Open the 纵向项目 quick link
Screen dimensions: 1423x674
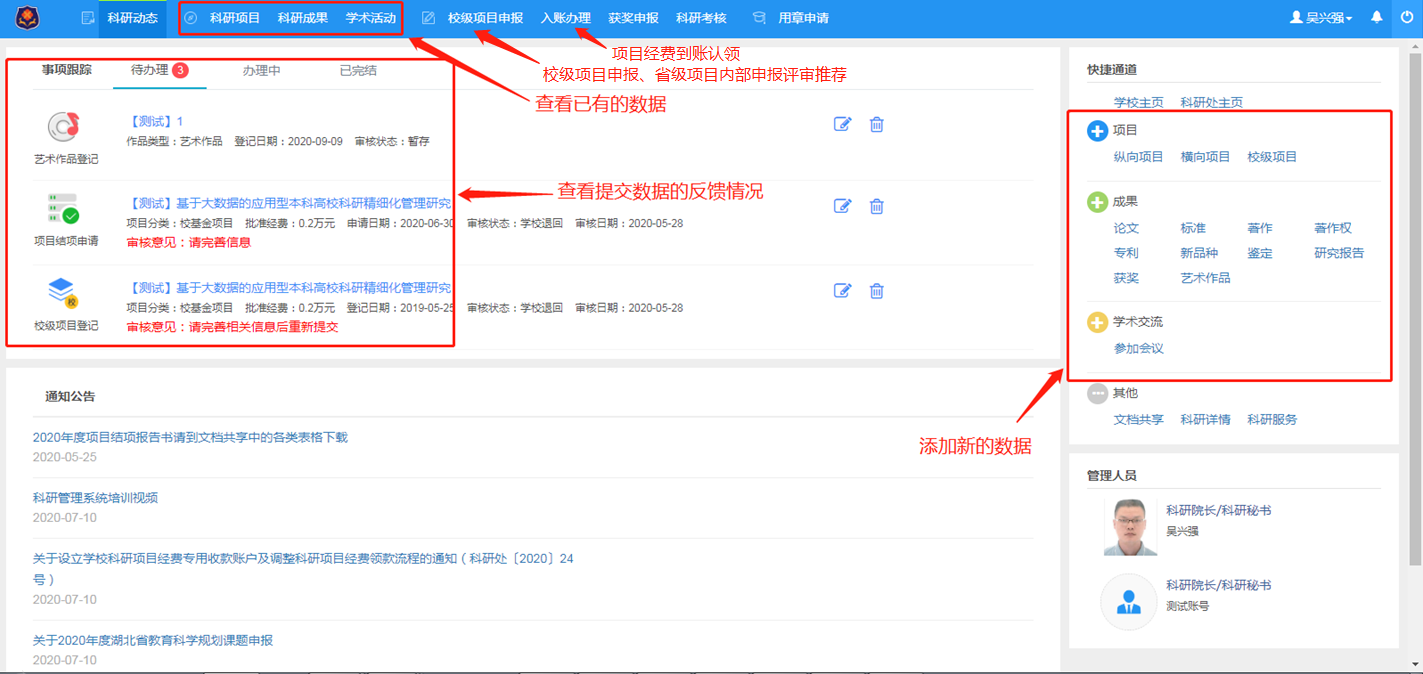1138,157
